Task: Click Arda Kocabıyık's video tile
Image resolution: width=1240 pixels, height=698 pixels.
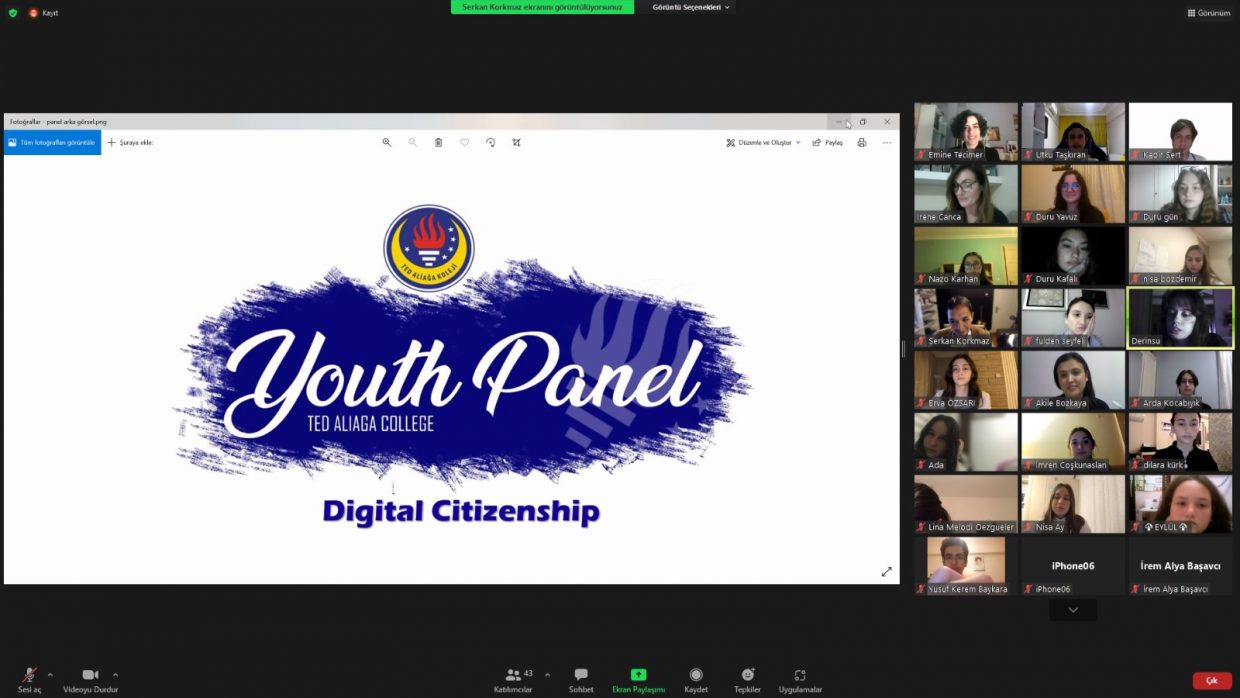Action: (1181, 380)
